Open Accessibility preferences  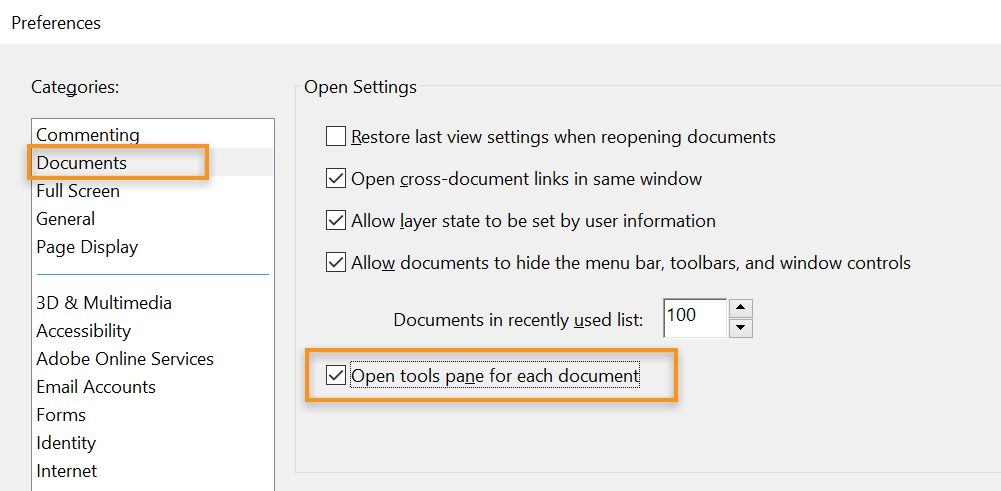pyautogui.click(x=84, y=331)
